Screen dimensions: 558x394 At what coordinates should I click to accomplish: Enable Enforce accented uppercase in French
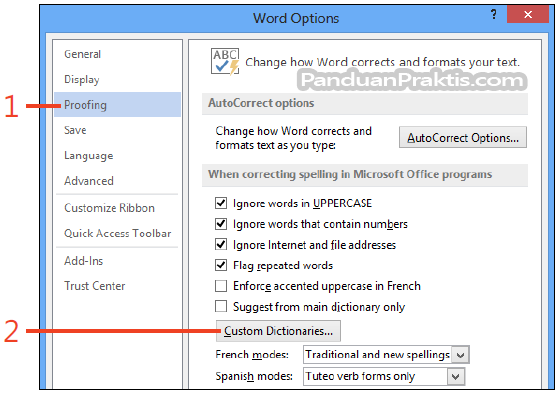click(x=221, y=286)
